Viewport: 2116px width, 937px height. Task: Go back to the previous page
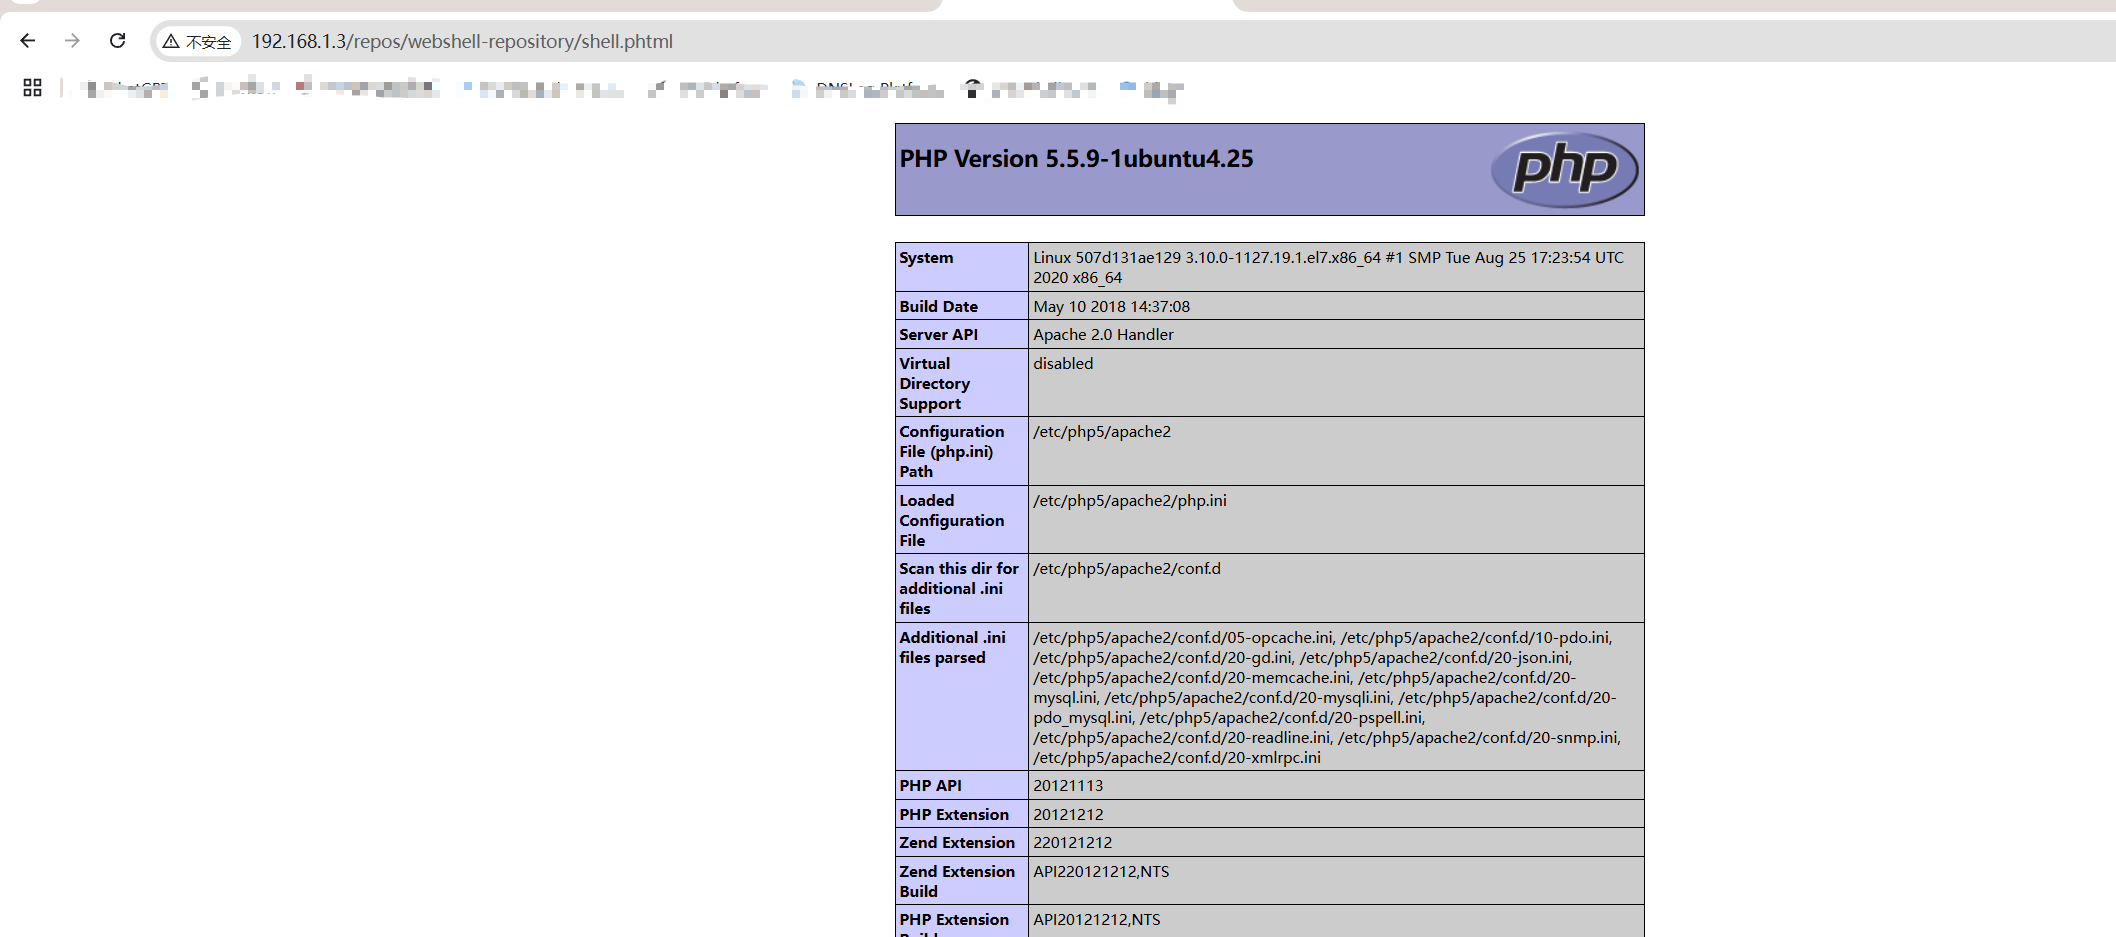coord(28,41)
